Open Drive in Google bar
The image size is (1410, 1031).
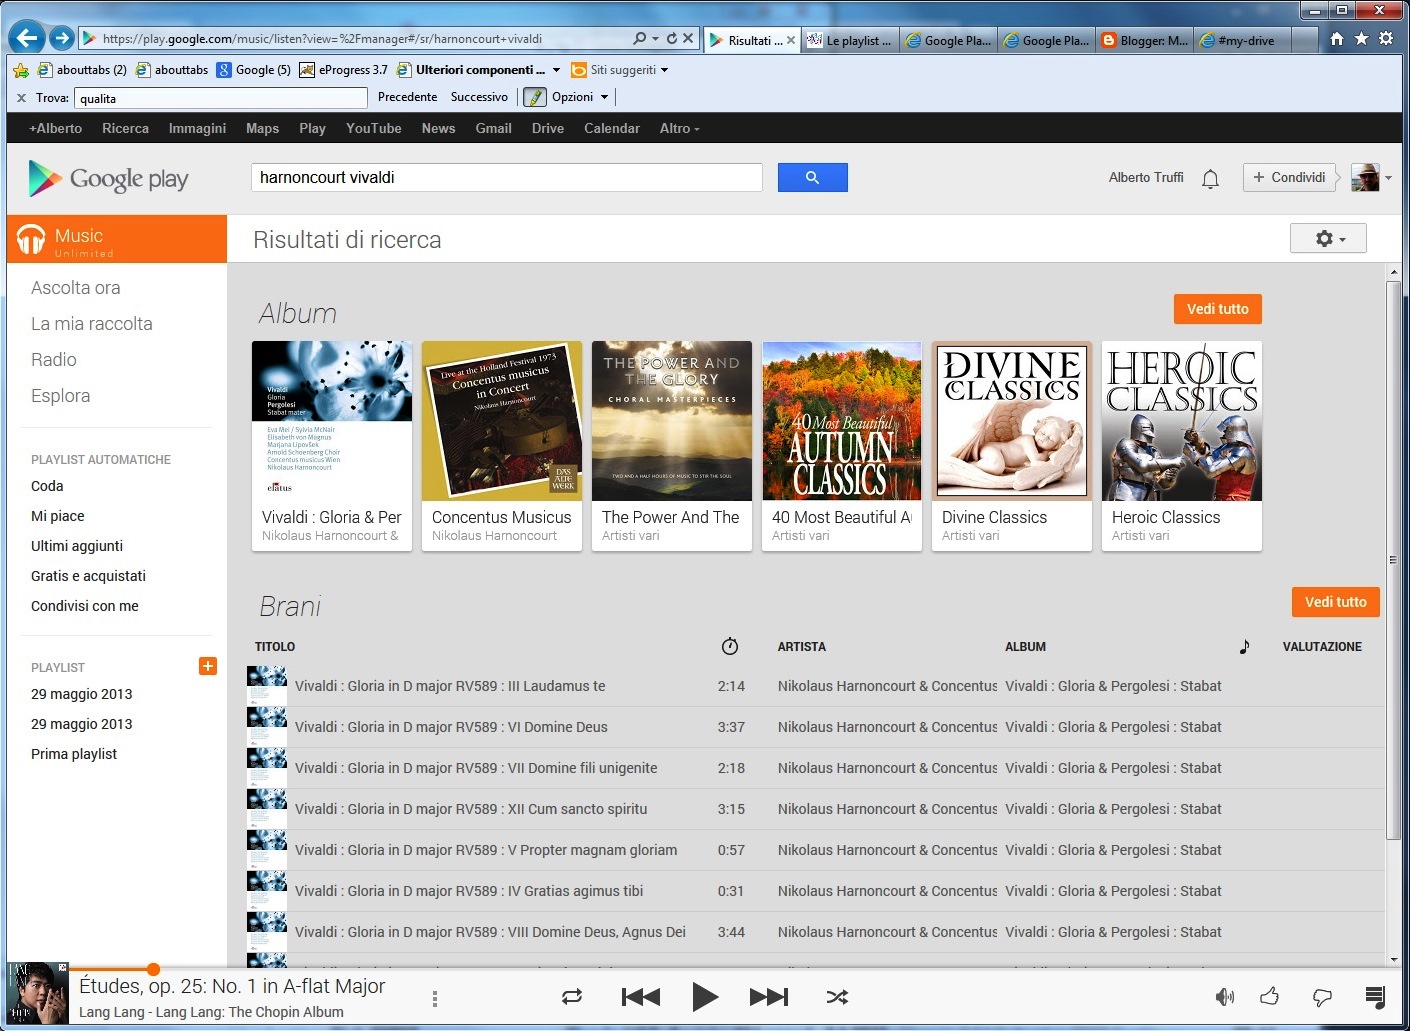pyautogui.click(x=547, y=128)
